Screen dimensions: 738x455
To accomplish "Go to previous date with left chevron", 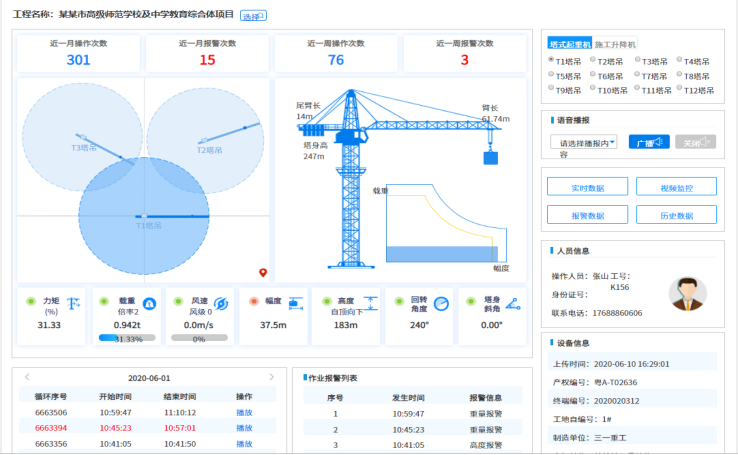I will pos(27,377).
